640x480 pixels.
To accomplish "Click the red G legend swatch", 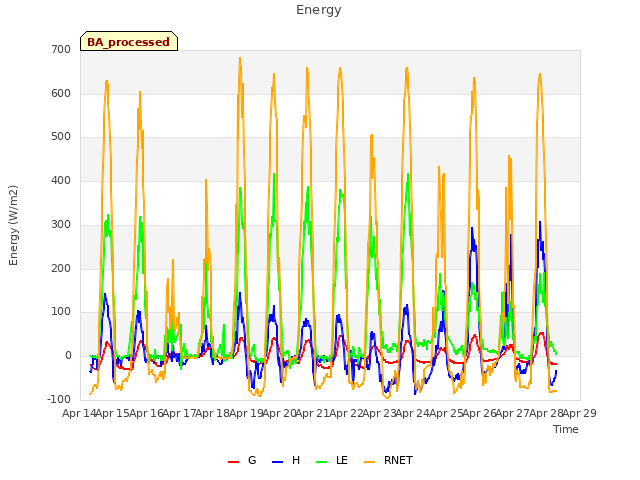I will point(233,461).
